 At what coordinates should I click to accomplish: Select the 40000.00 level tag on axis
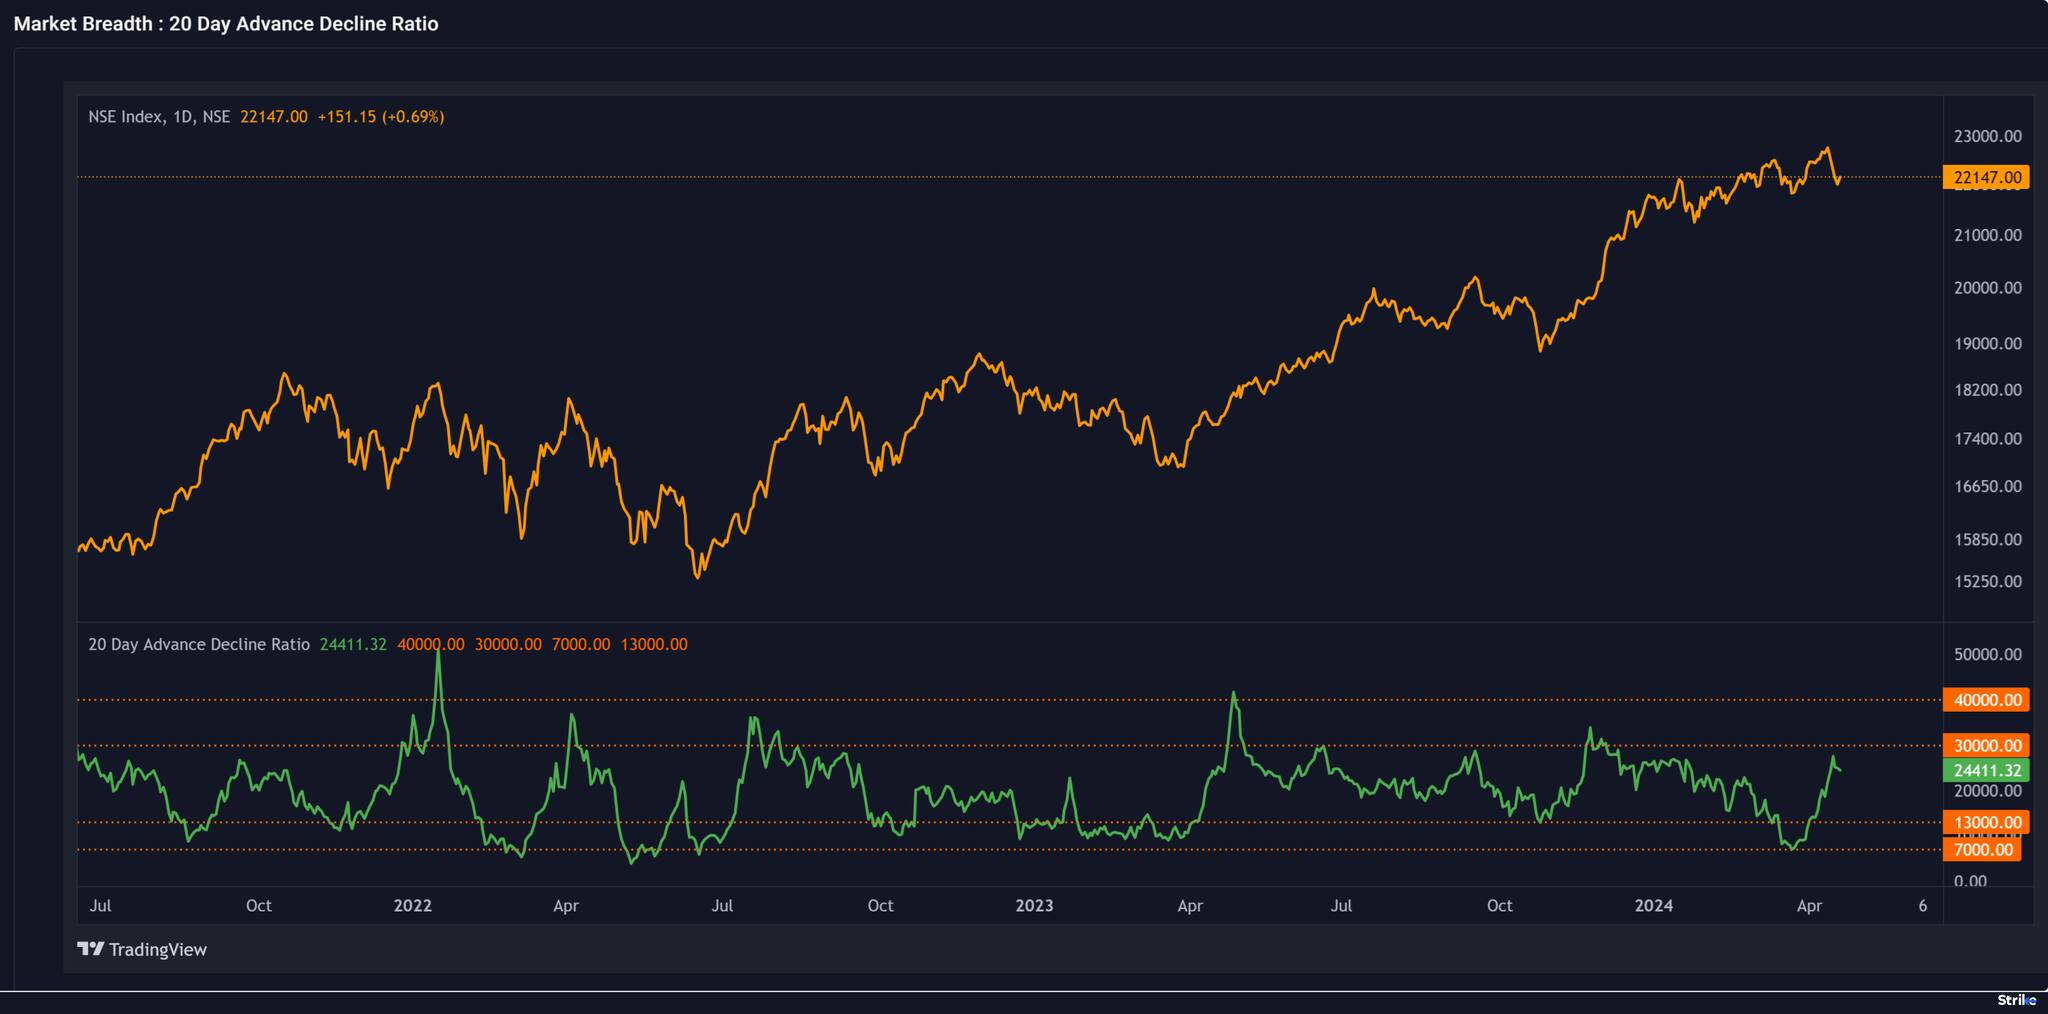1985,700
